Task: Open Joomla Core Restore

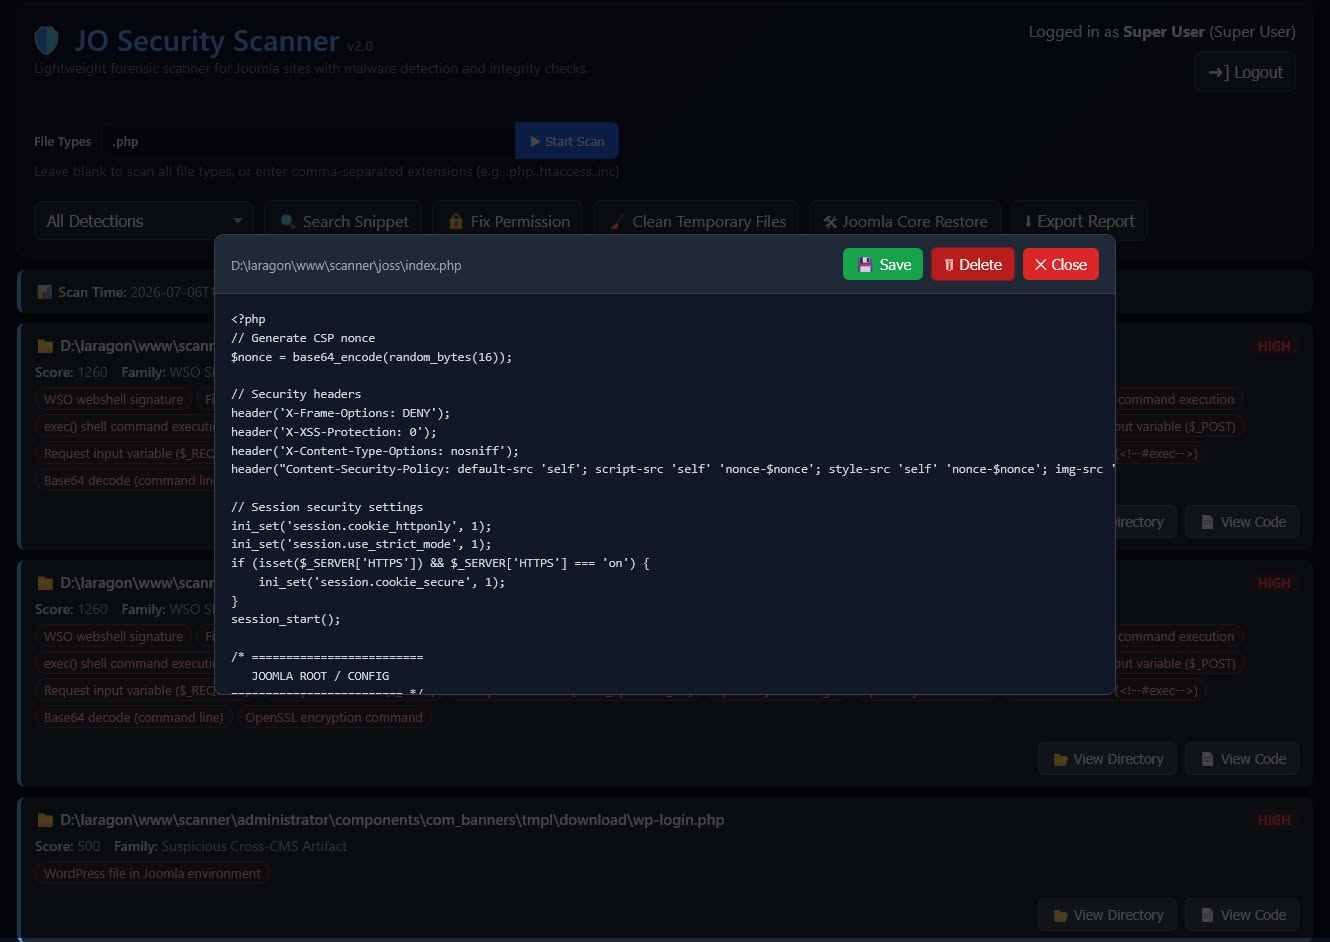Action: coord(905,221)
